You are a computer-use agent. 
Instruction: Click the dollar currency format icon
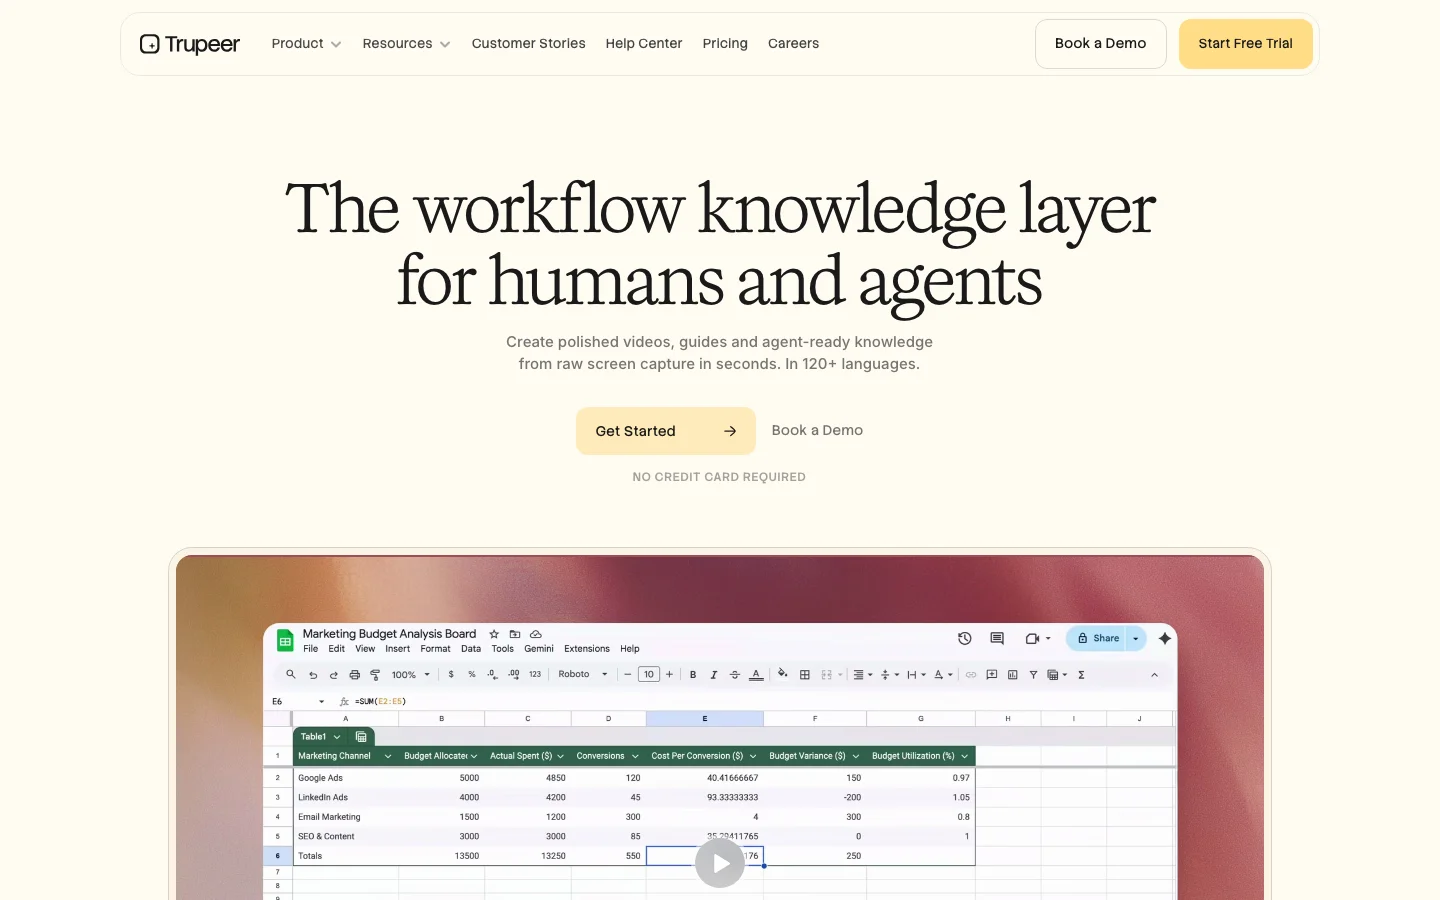451,675
